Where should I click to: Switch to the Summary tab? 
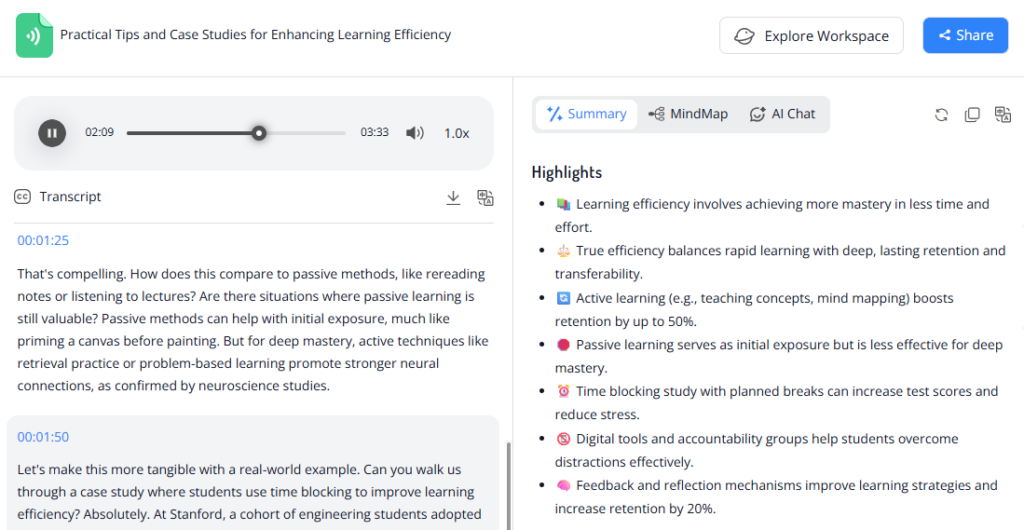[586, 114]
